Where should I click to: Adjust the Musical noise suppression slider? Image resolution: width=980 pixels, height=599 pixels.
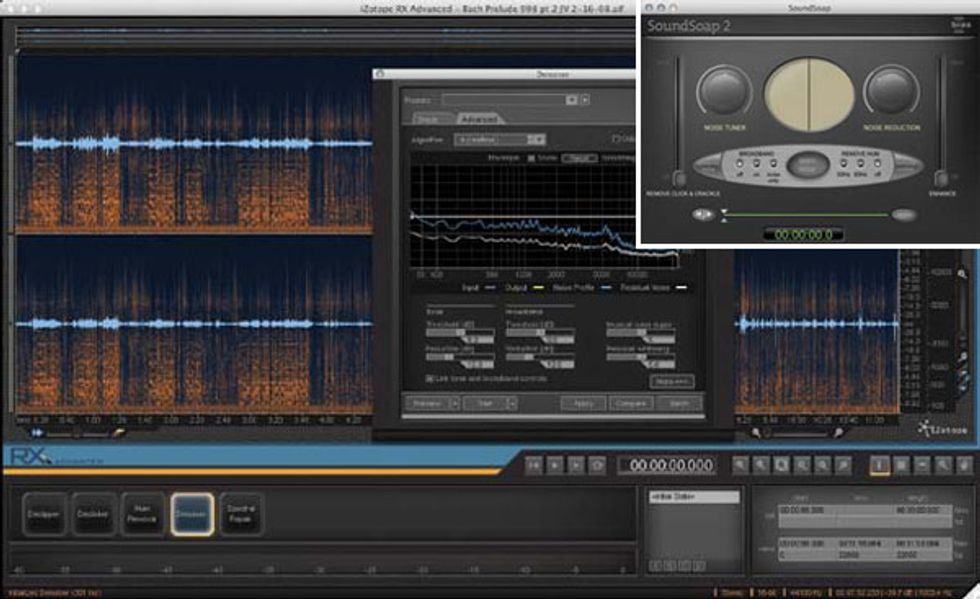tap(641, 333)
